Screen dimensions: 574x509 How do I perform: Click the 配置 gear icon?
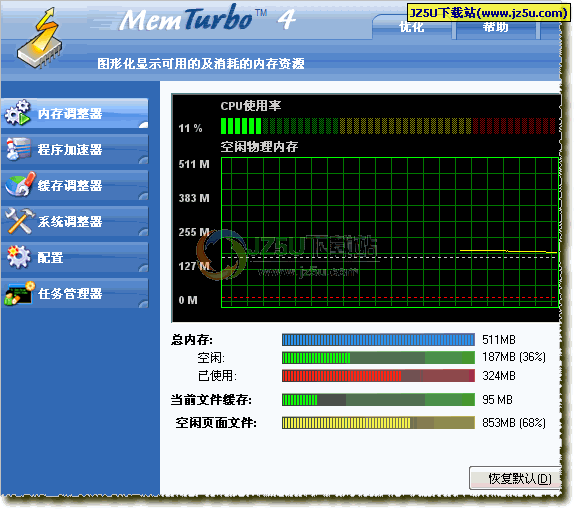pos(18,256)
